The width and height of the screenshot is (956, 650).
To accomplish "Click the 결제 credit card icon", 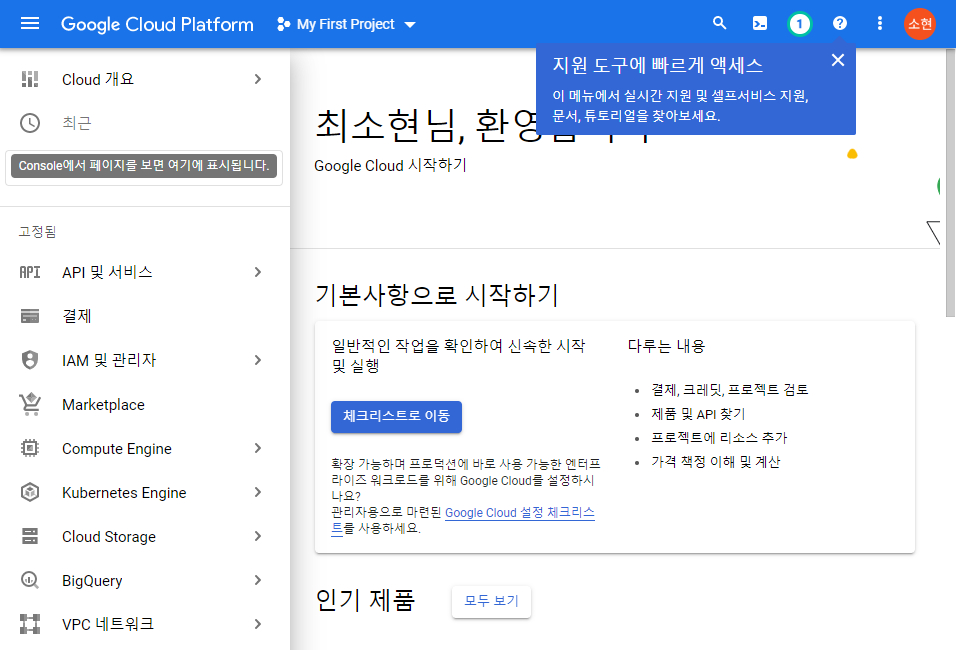I will [30, 316].
